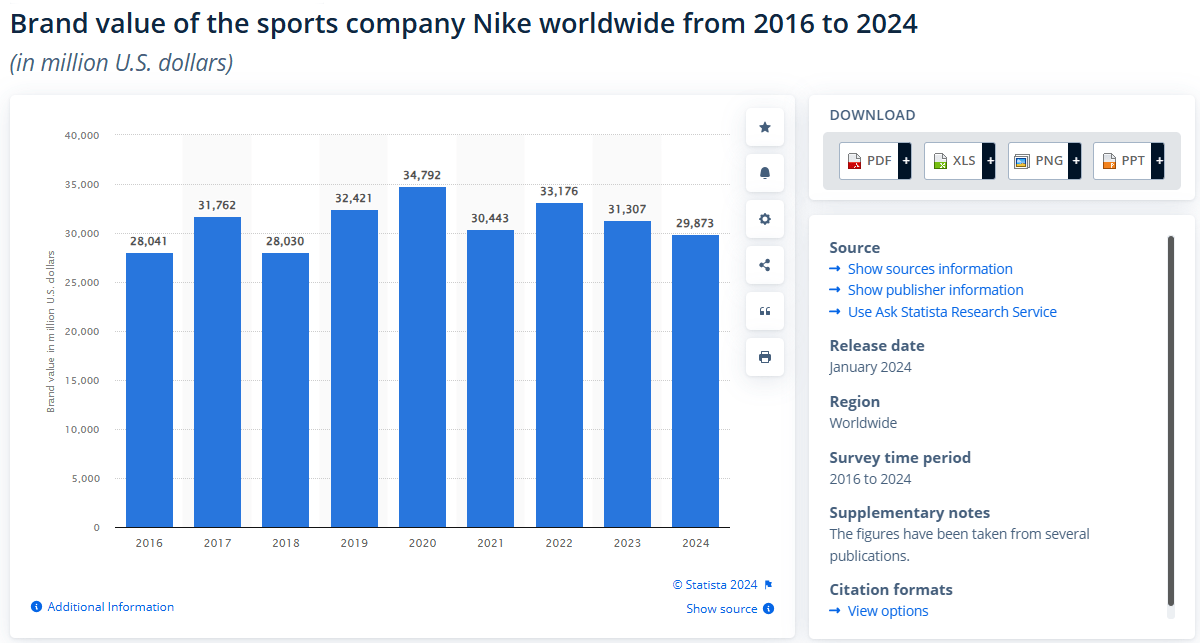Click the quotation citation icon
Screen dimensions: 1200x643
[x=765, y=311]
